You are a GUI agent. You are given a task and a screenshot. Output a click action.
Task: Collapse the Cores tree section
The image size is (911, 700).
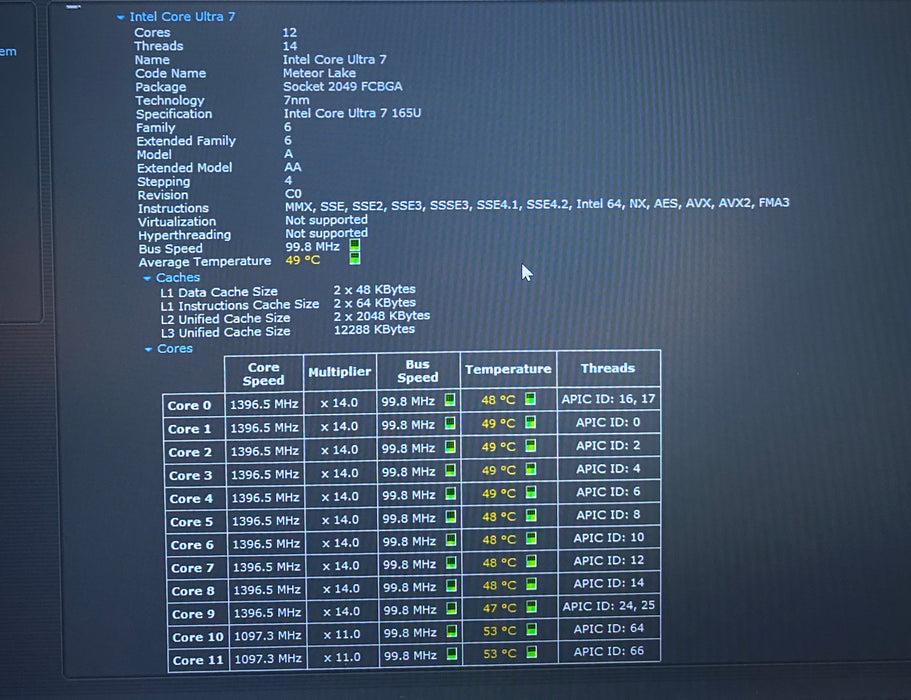tap(148, 349)
